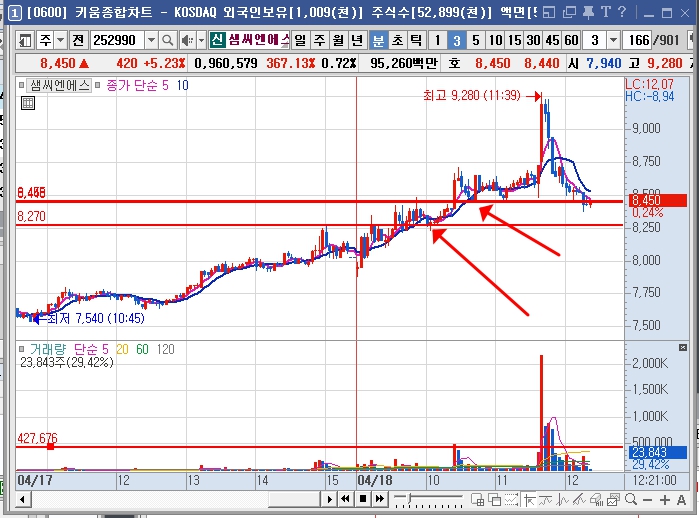699x518 pixels.
Task: Open the speaker options dropdown arrow
Action: [201, 41]
